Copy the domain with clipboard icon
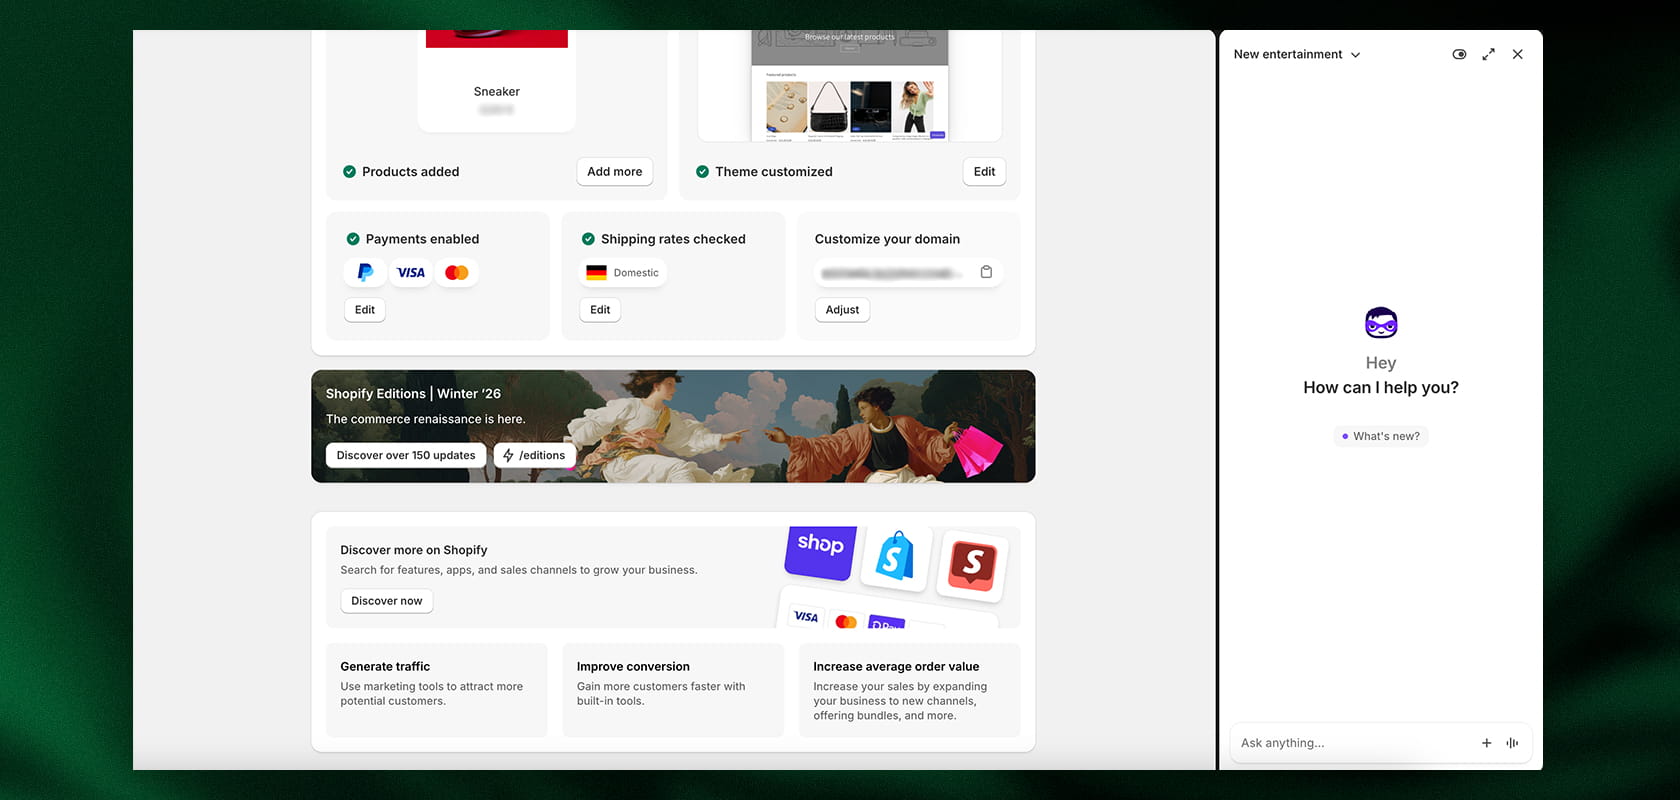Screen dimensions: 1680x800 pyautogui.click(x=986, y=272)
